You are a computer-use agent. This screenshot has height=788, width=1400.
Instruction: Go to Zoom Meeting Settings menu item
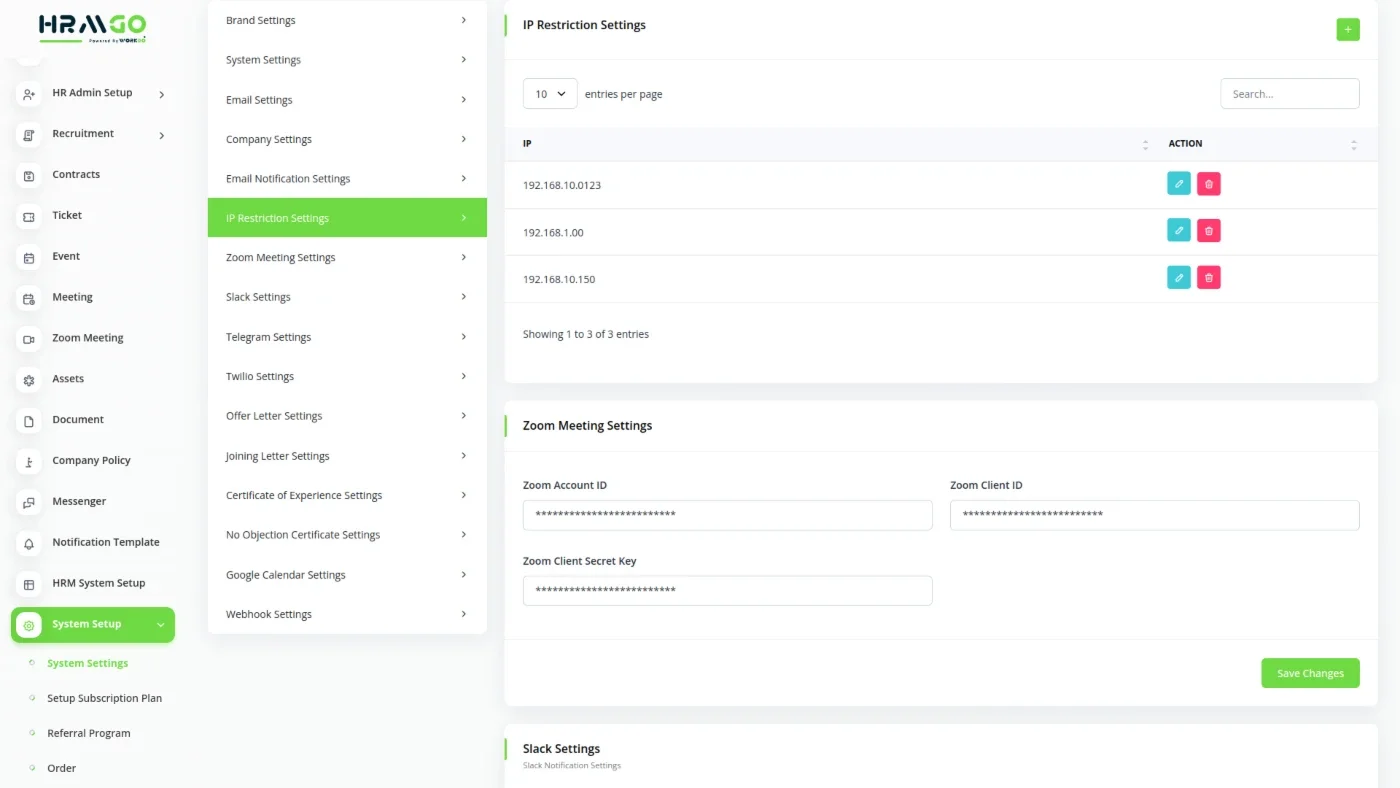347,258
